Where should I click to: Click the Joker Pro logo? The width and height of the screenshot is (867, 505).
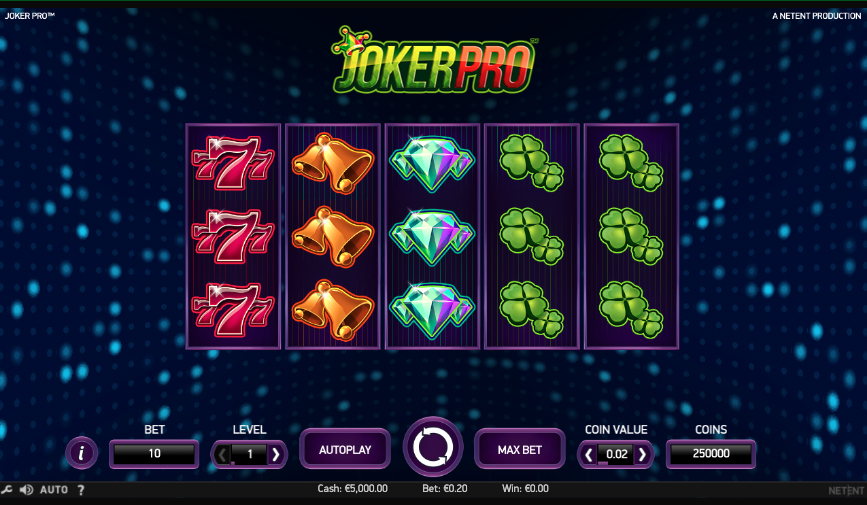(x=434, y=60)
